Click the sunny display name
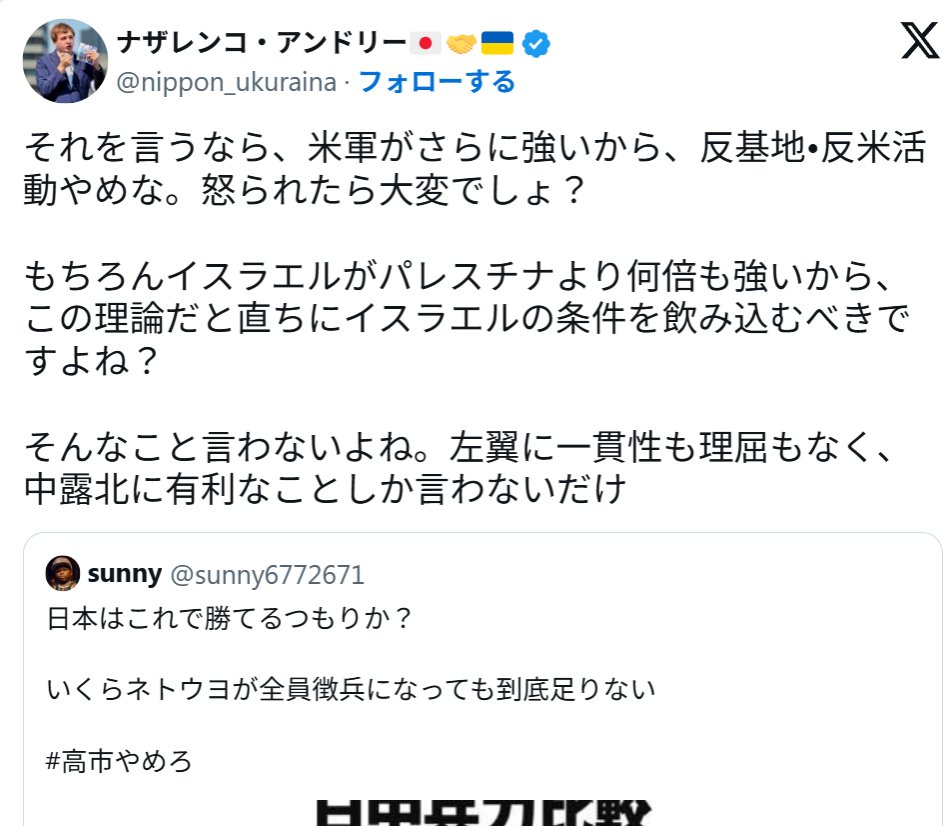 [x=124, y=574]
